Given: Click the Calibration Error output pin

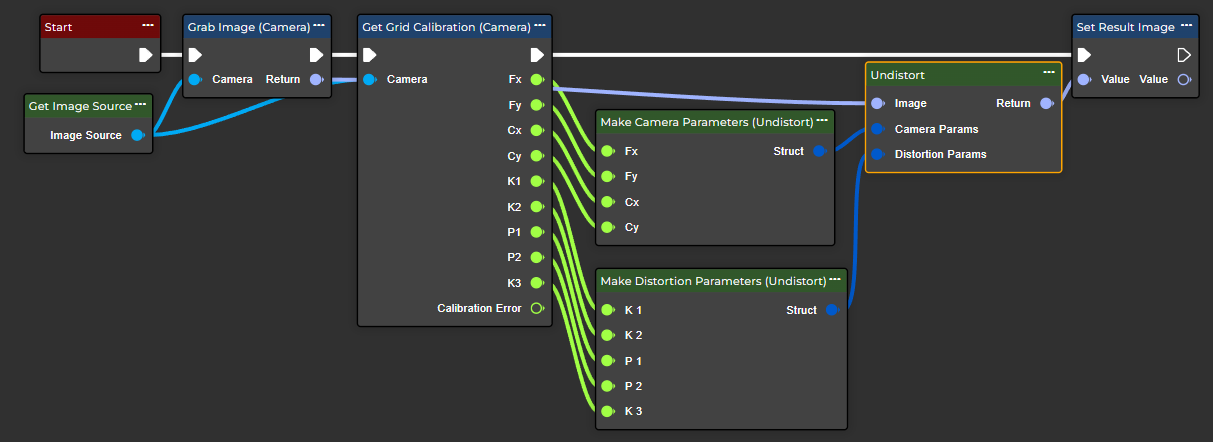Looking at the screenshot, I should point(536,308).
